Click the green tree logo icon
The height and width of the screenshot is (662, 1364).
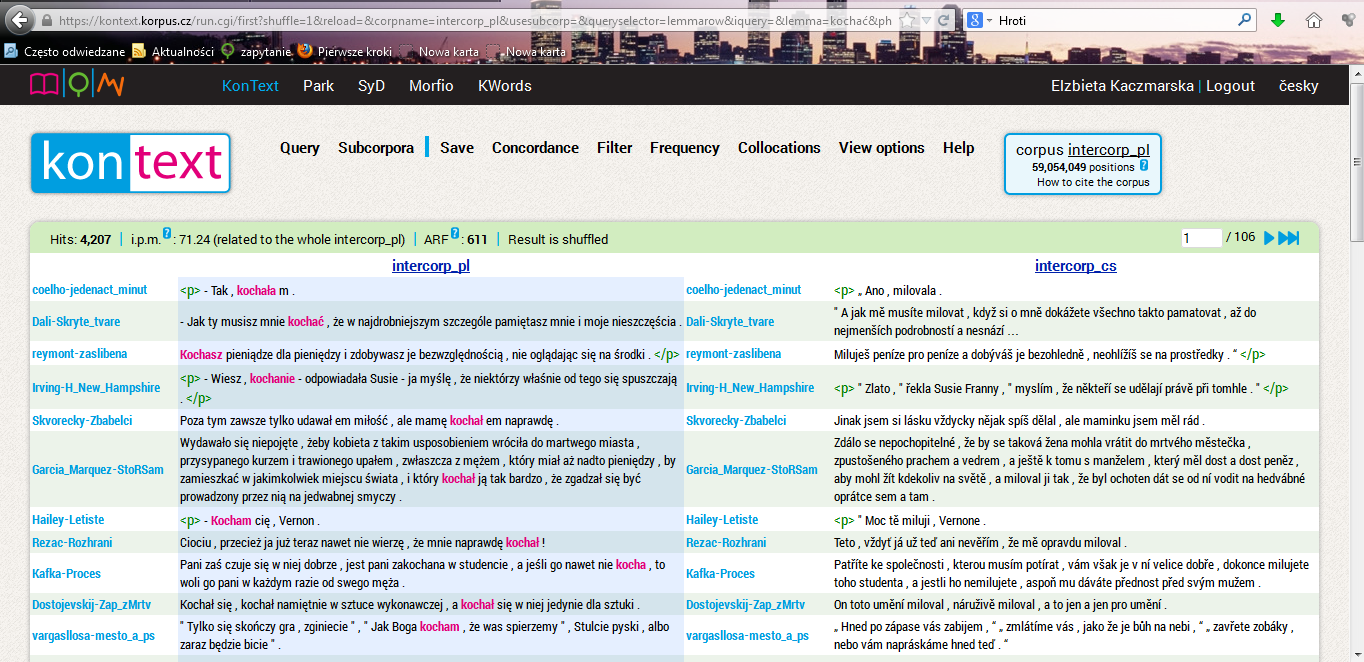click(x=77, y=86)
